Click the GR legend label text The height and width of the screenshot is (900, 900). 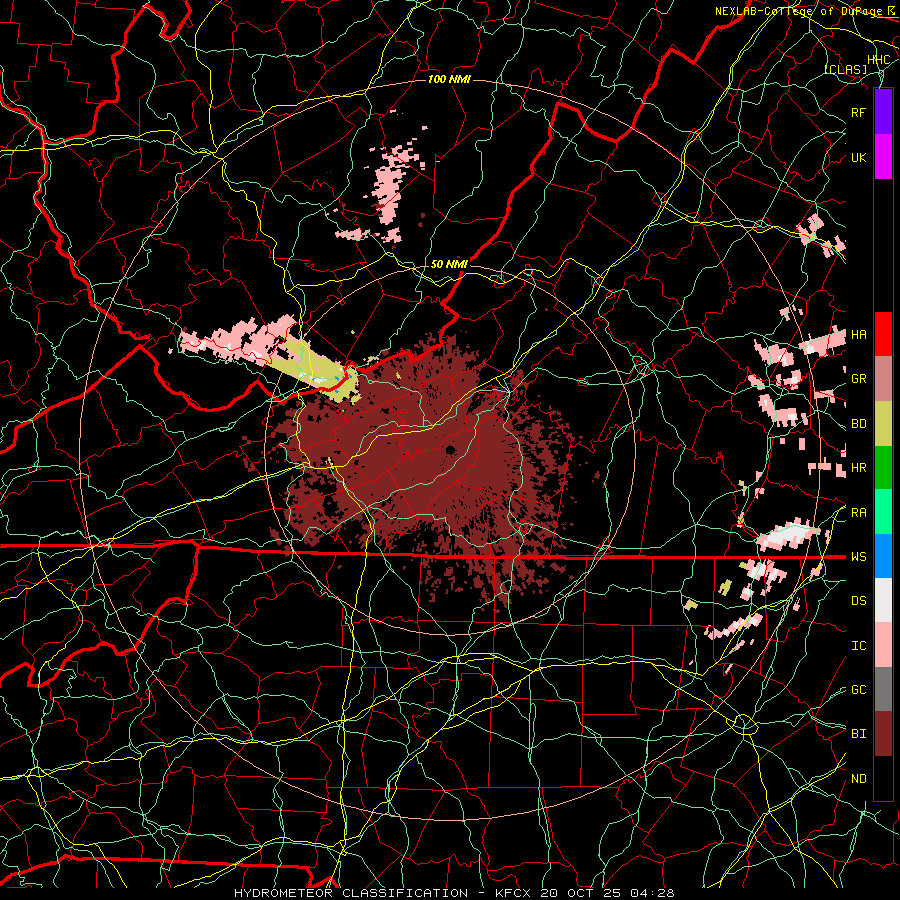click(x=858, y=379)
